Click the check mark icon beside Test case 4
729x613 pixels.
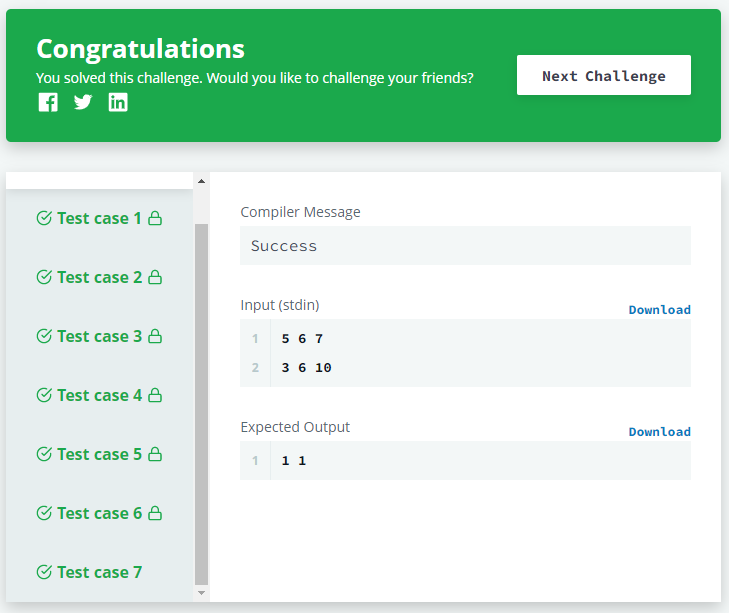[x=44, y=395]
